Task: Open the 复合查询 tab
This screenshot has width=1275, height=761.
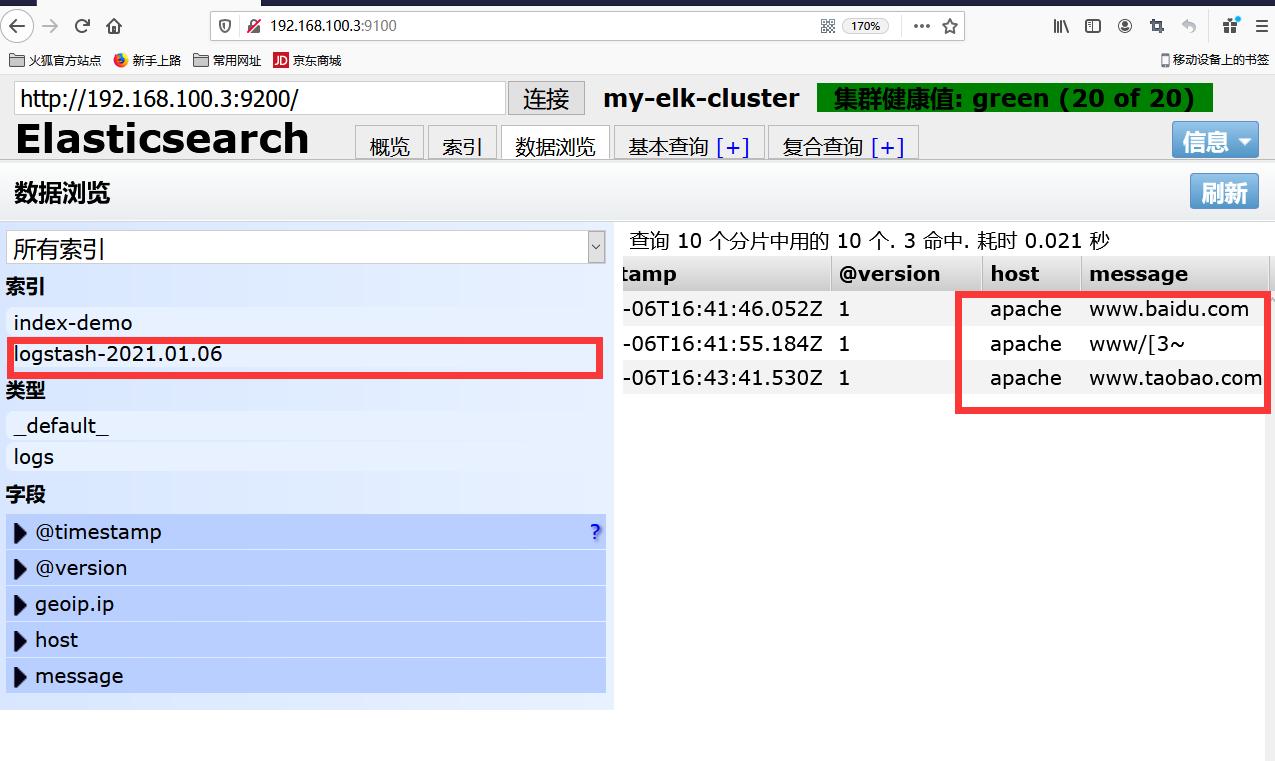Action: click(x=822, y=146)
